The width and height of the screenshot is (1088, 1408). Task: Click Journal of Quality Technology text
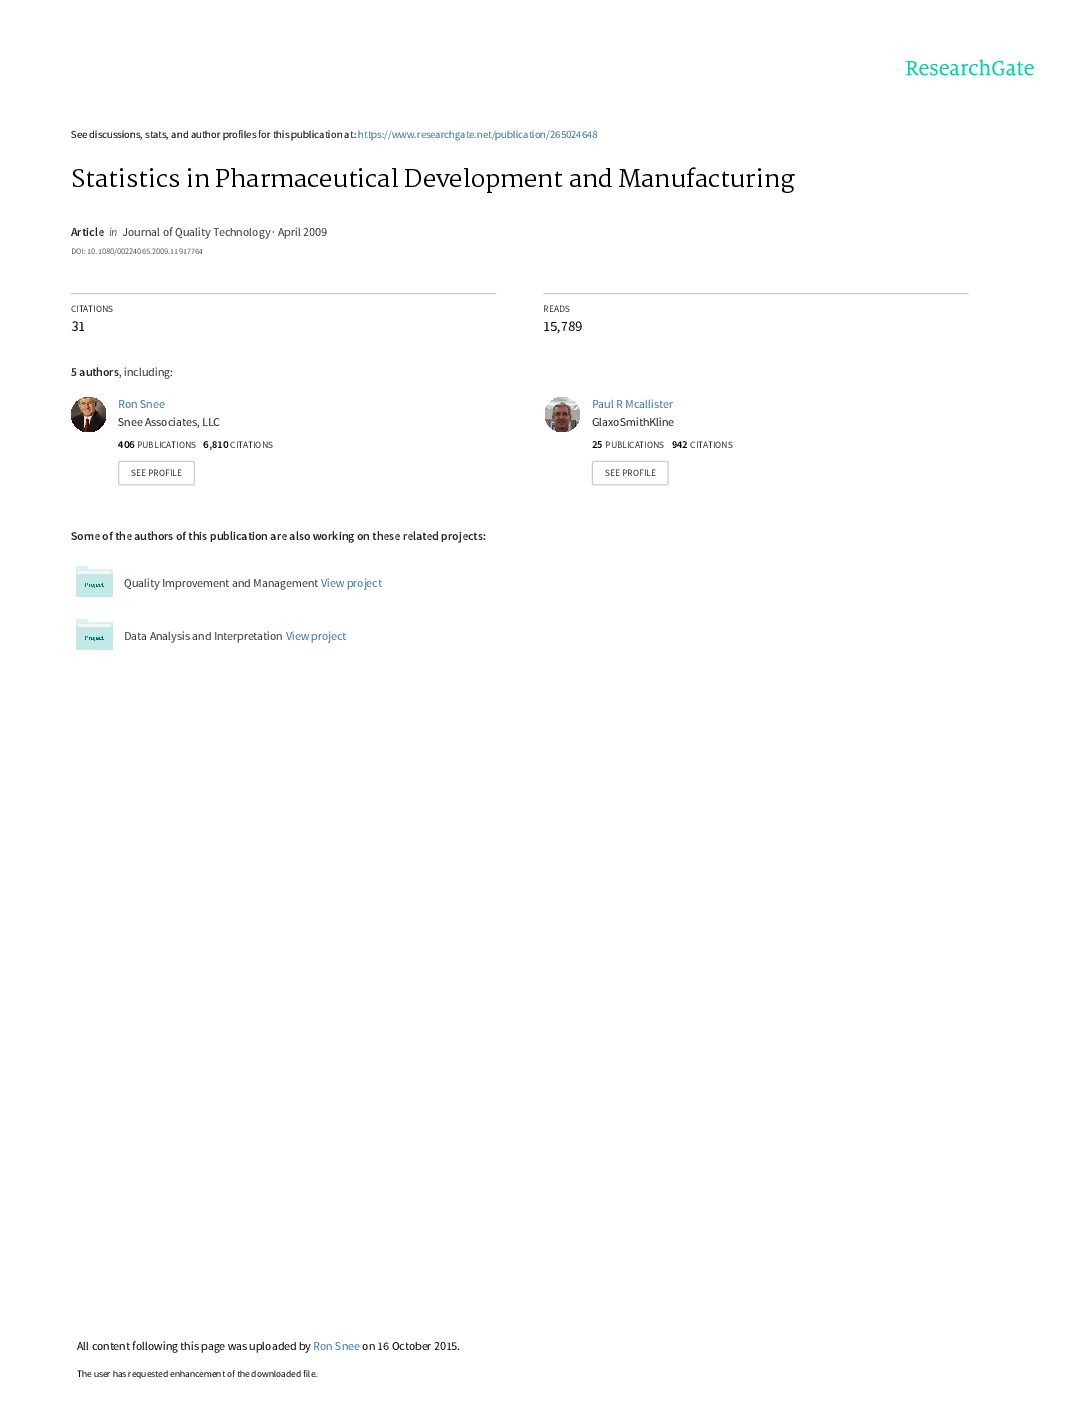(196, 232)
